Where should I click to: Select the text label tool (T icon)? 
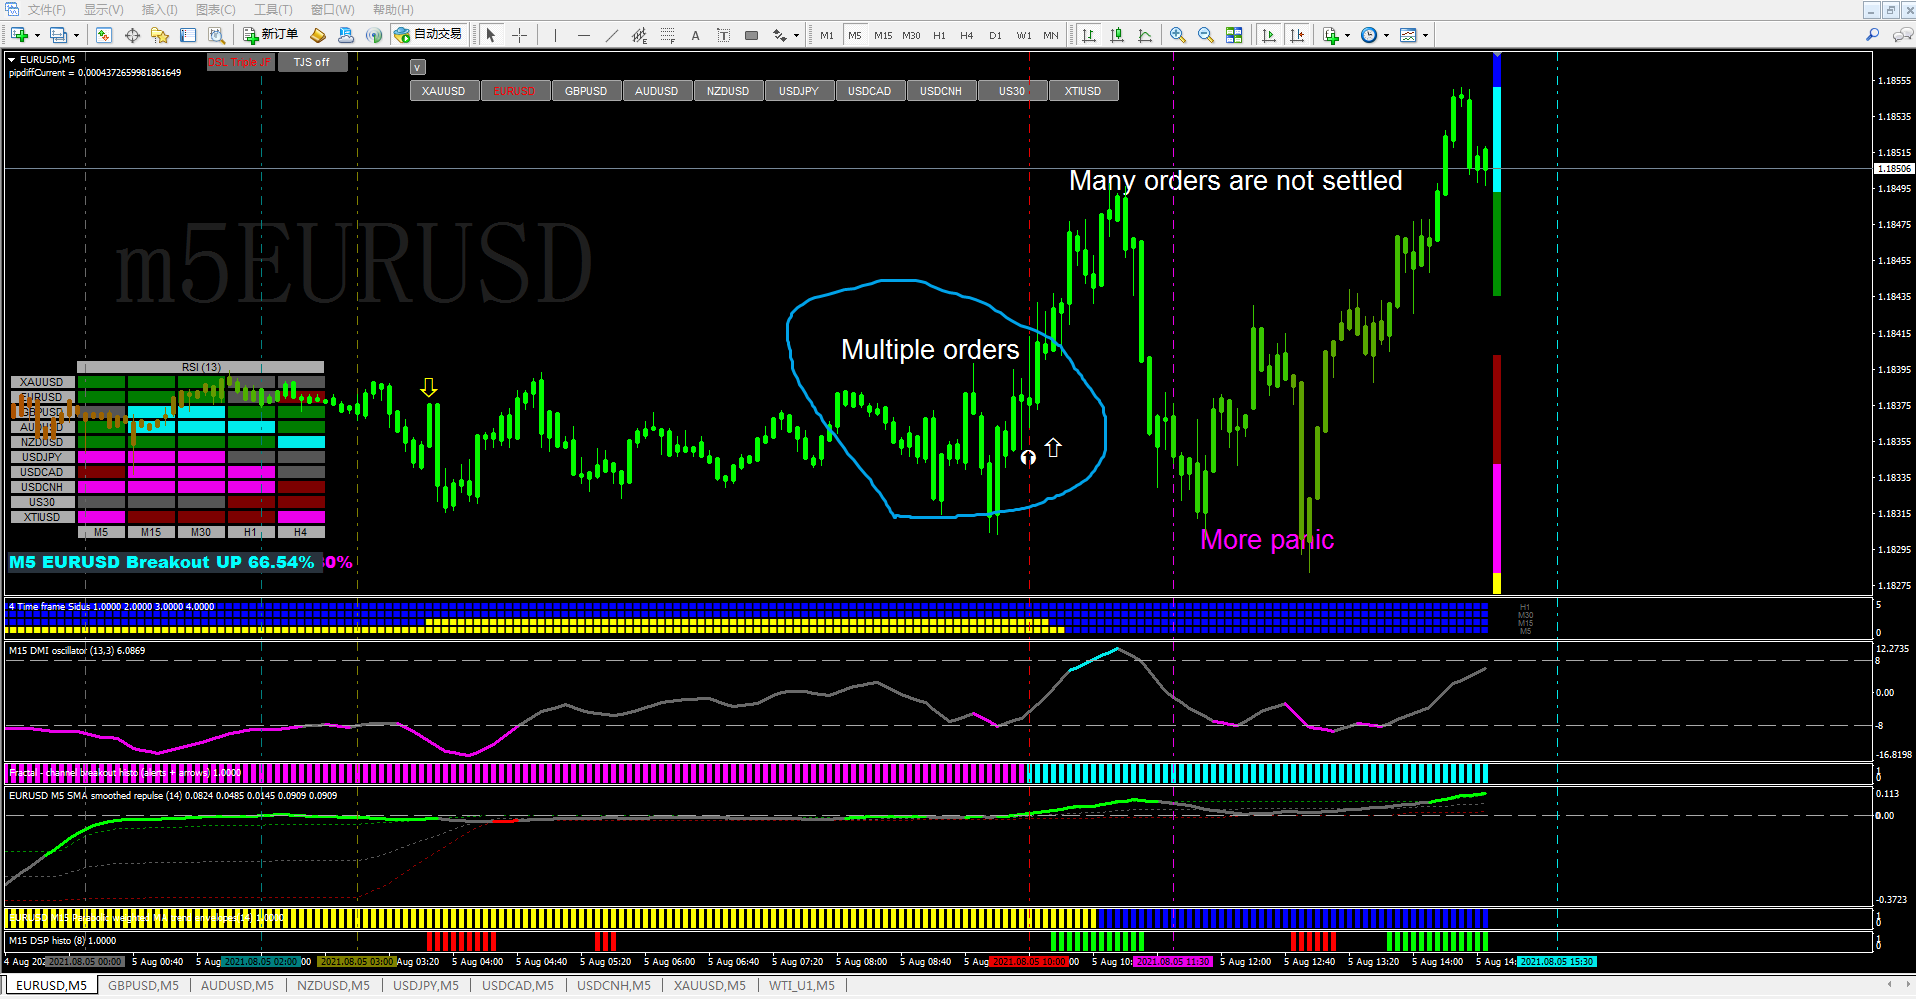(723, 35)
